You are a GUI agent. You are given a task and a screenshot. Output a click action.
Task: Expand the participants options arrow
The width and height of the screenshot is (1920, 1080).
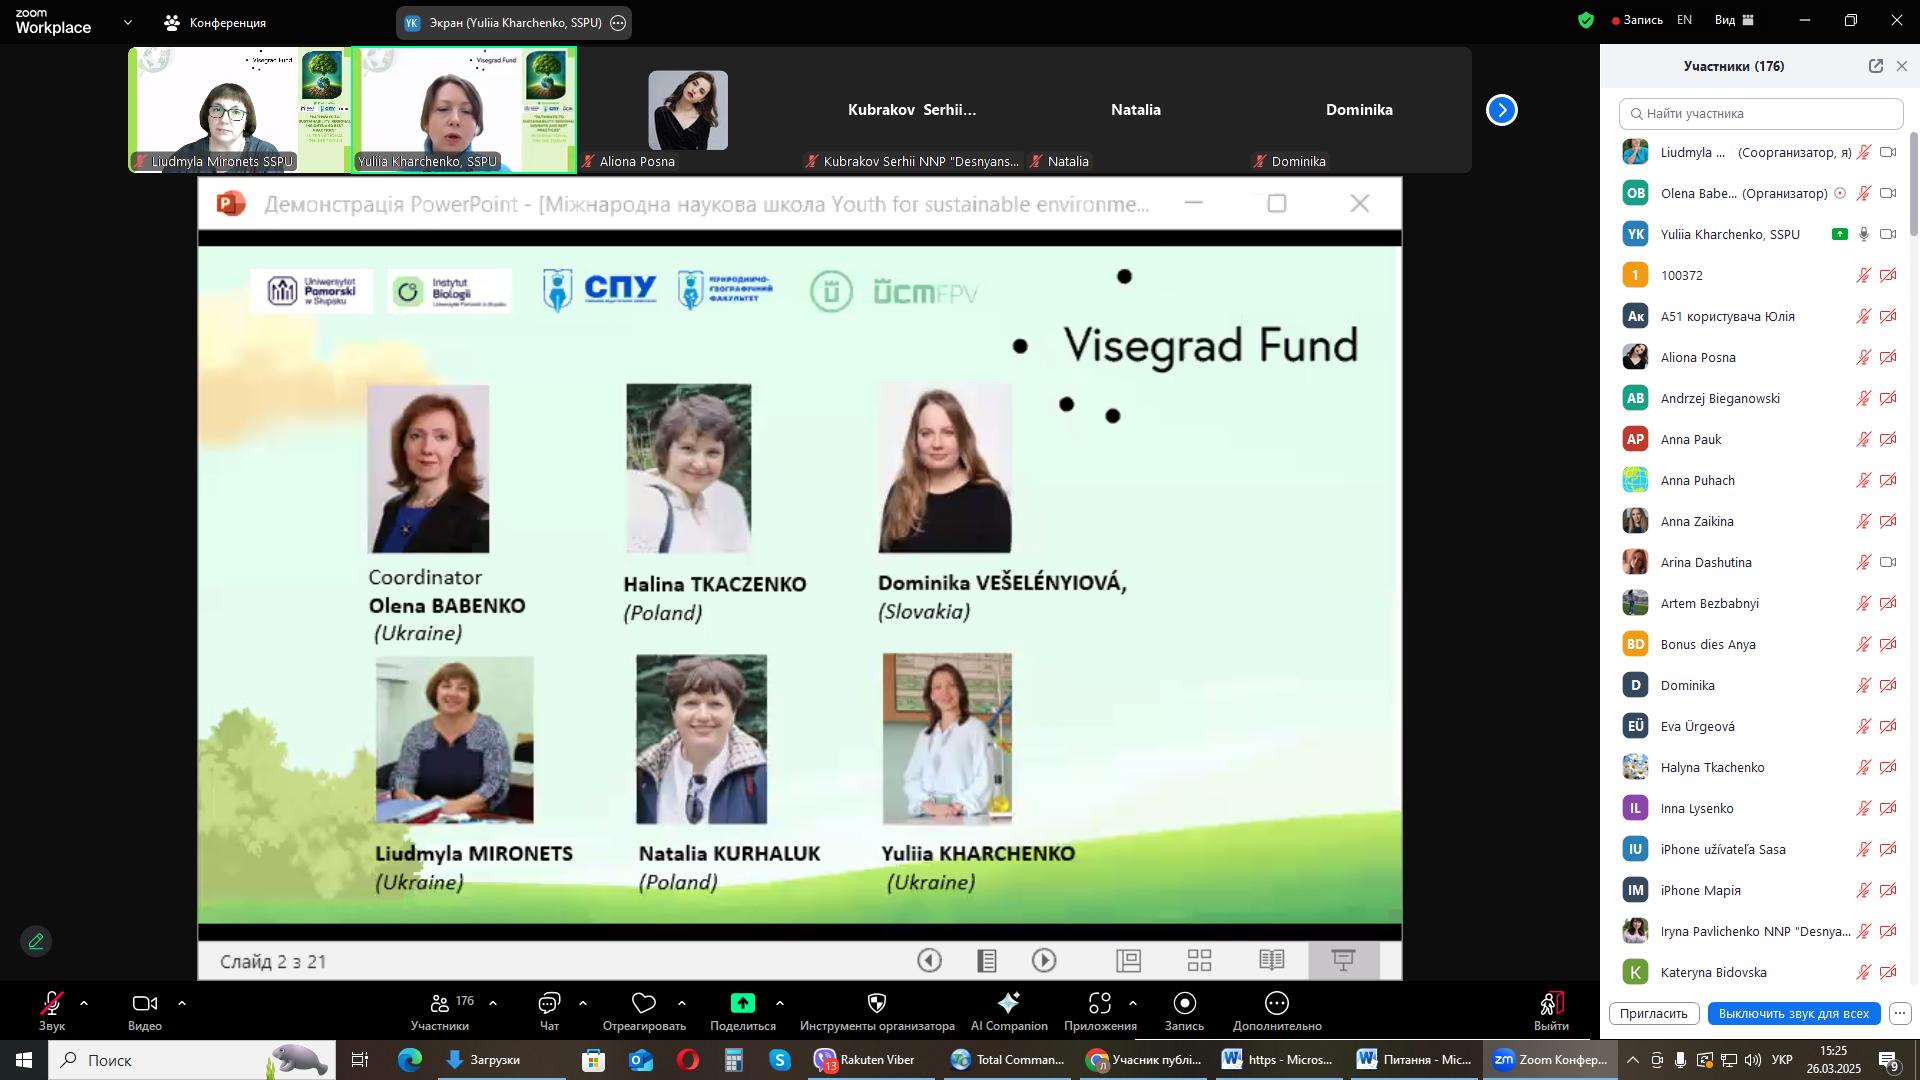click(493, 1003)
